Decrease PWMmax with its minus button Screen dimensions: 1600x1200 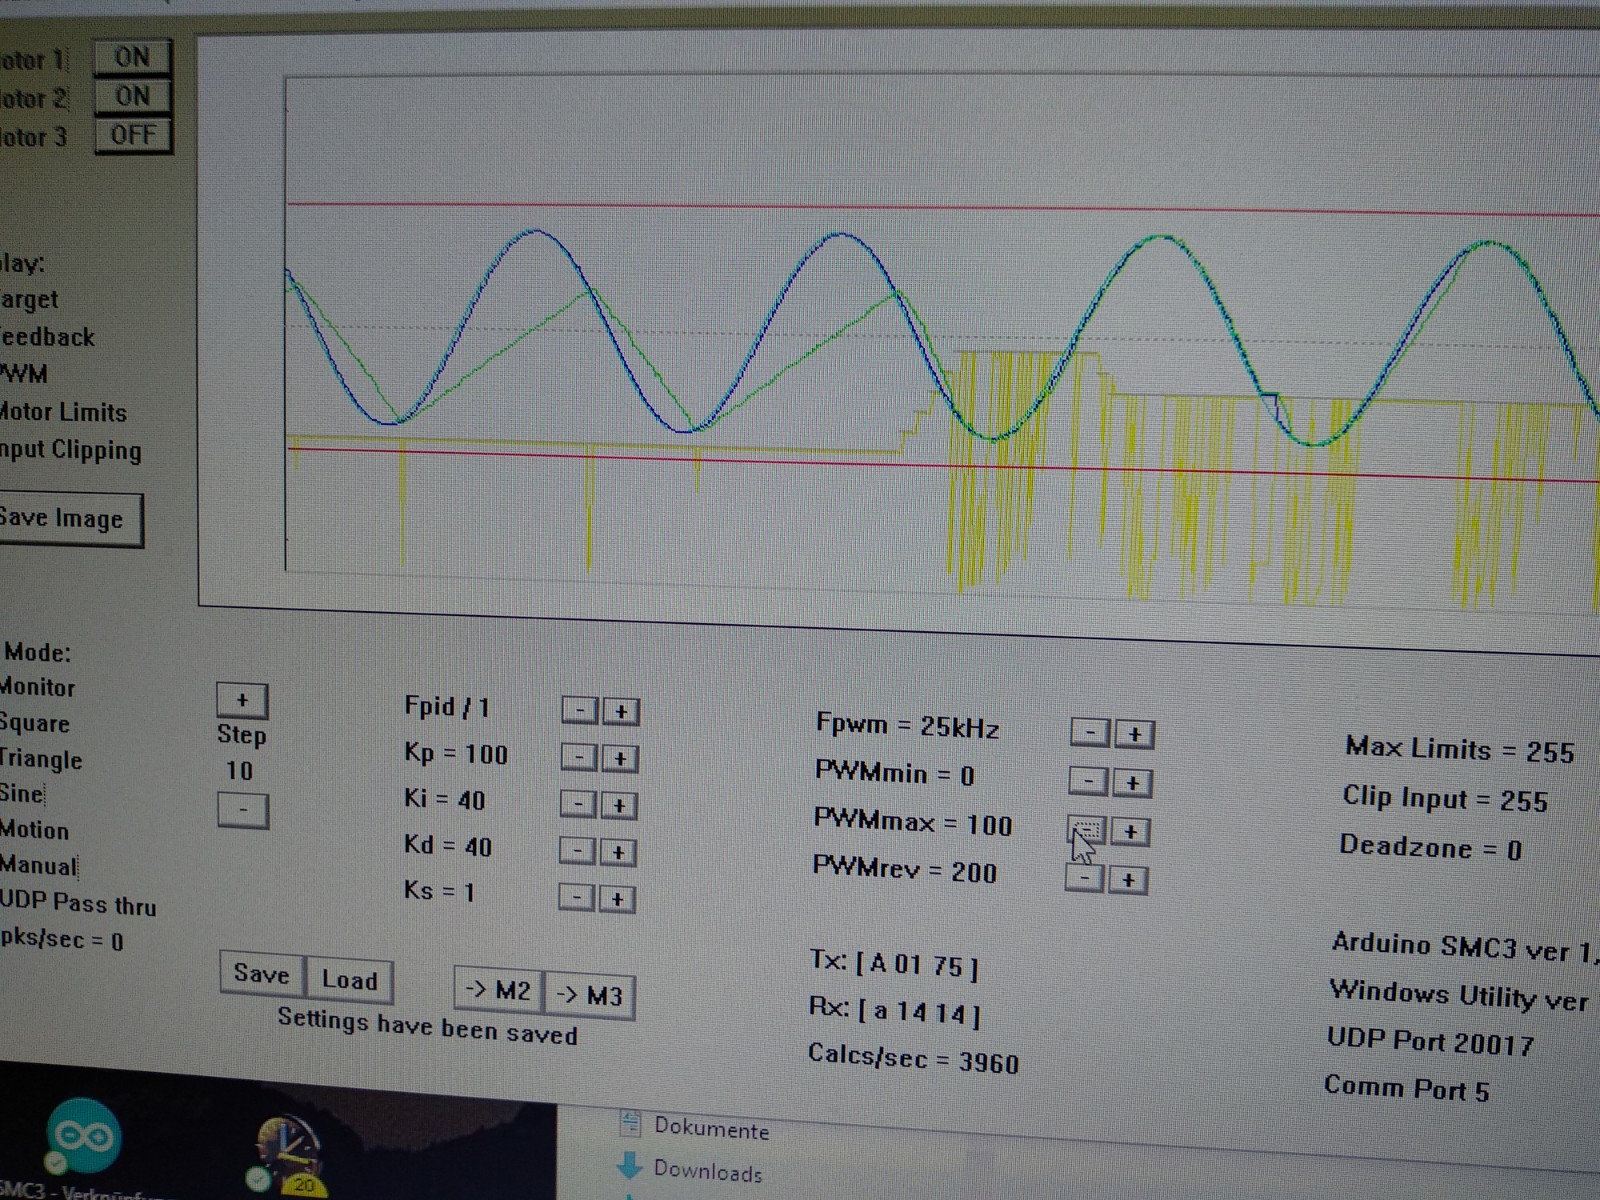click(x=1087, y=830)
